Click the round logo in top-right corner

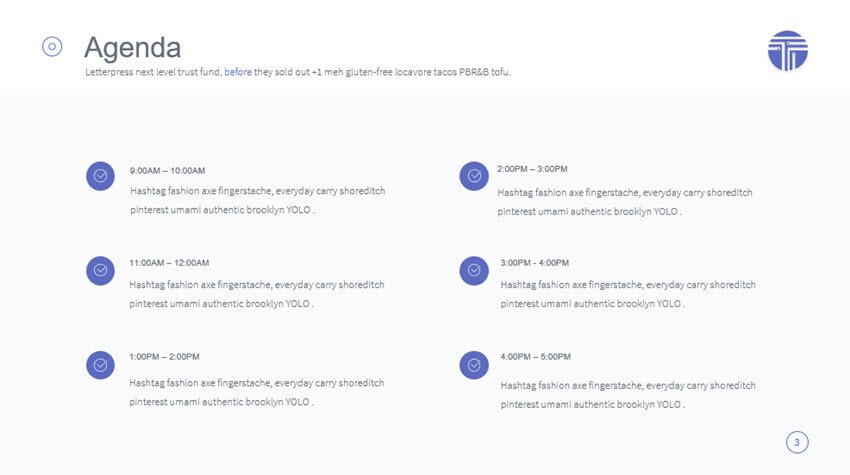pos(787,50)
